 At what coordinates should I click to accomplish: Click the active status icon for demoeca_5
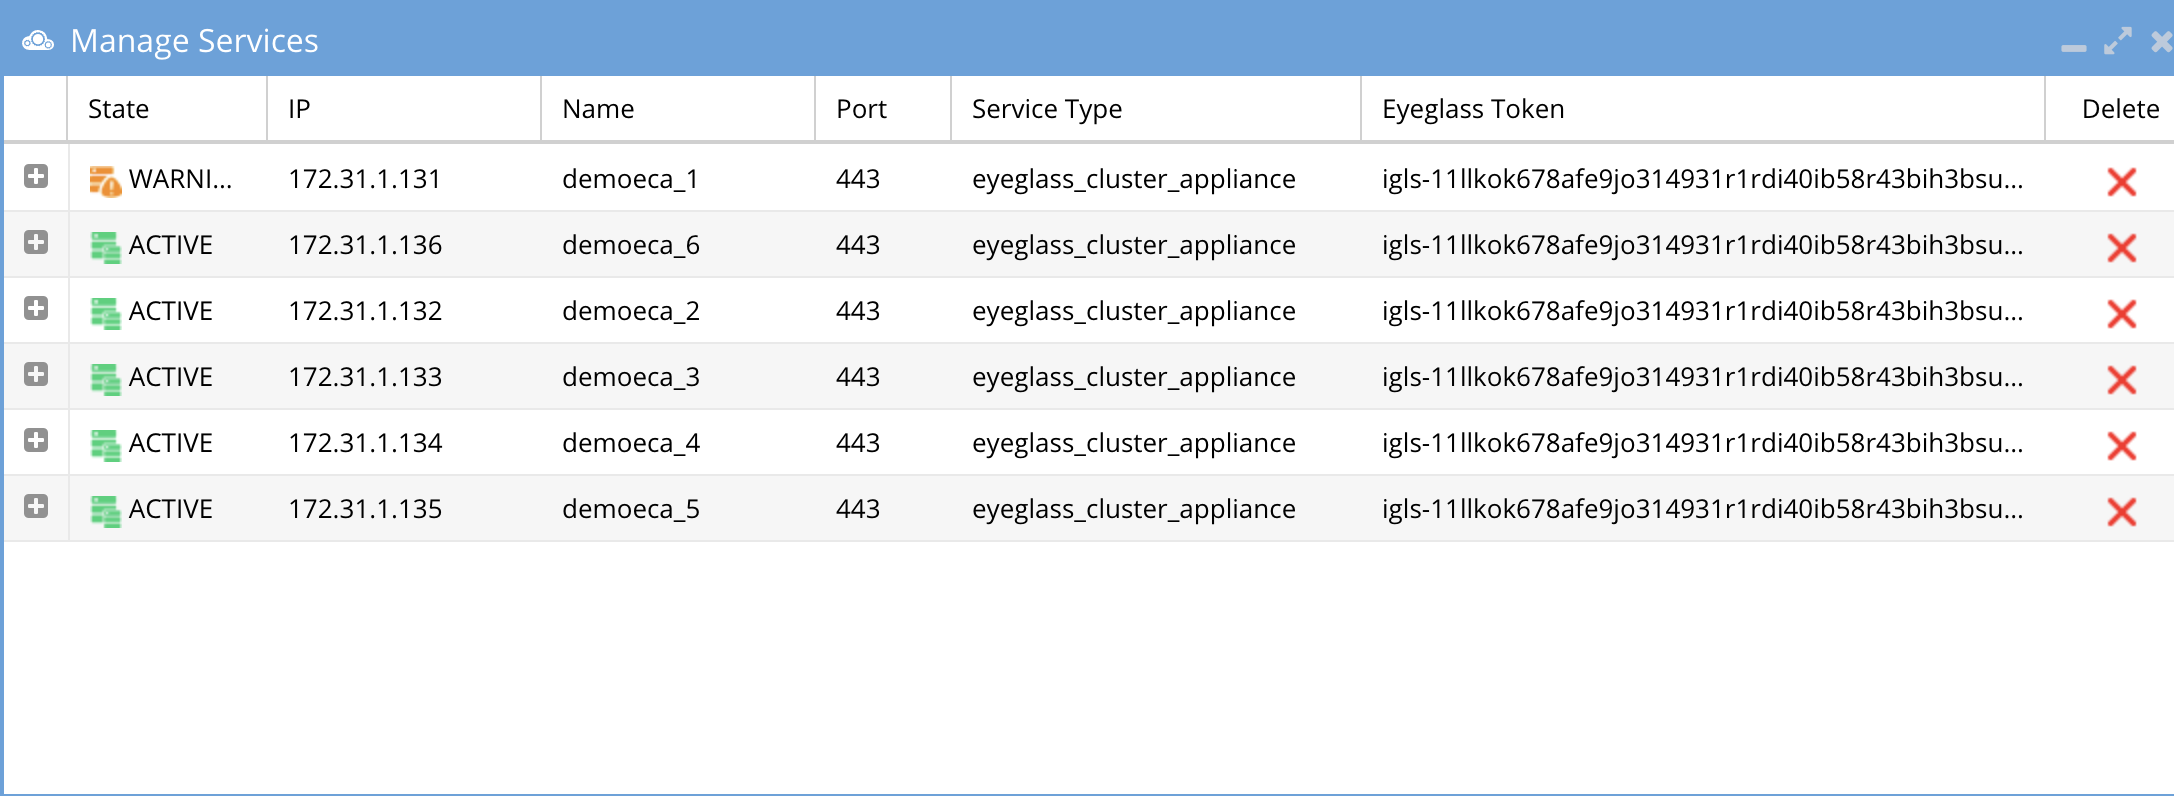(x=105, y=510)
